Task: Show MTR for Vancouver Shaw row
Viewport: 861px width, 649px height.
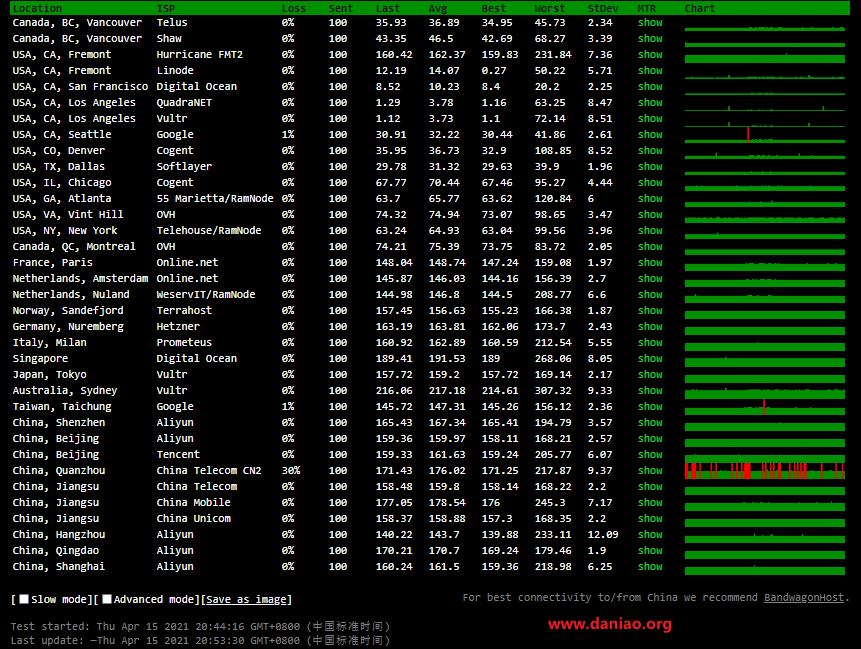Action: (650, 38)
